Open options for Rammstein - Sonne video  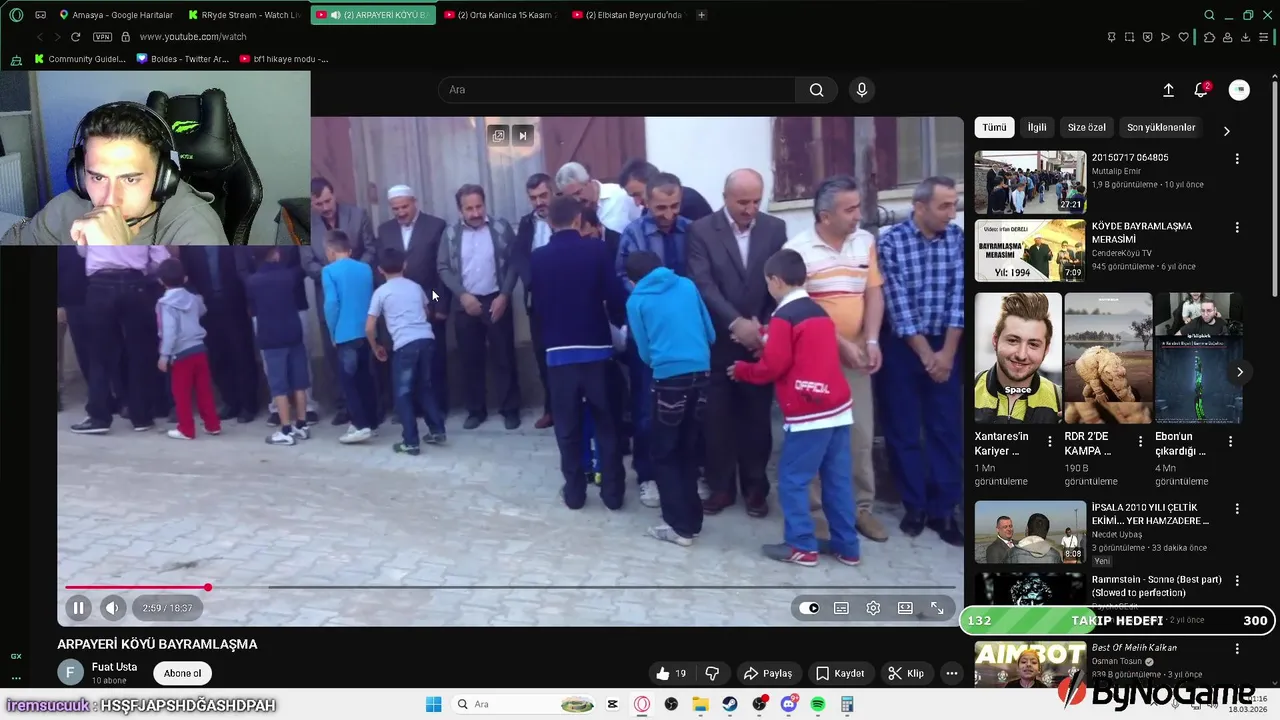[1237, 580]
